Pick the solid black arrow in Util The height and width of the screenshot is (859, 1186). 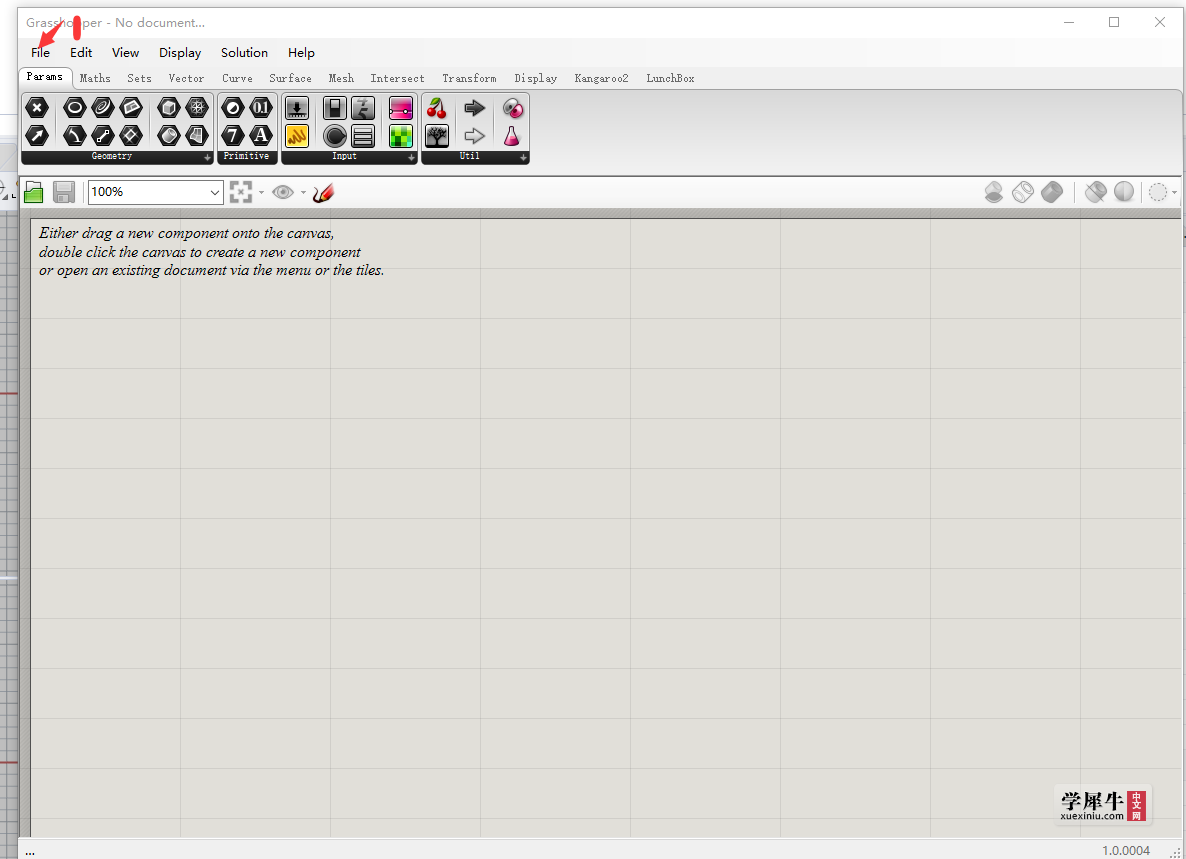(x=474, y=108)
